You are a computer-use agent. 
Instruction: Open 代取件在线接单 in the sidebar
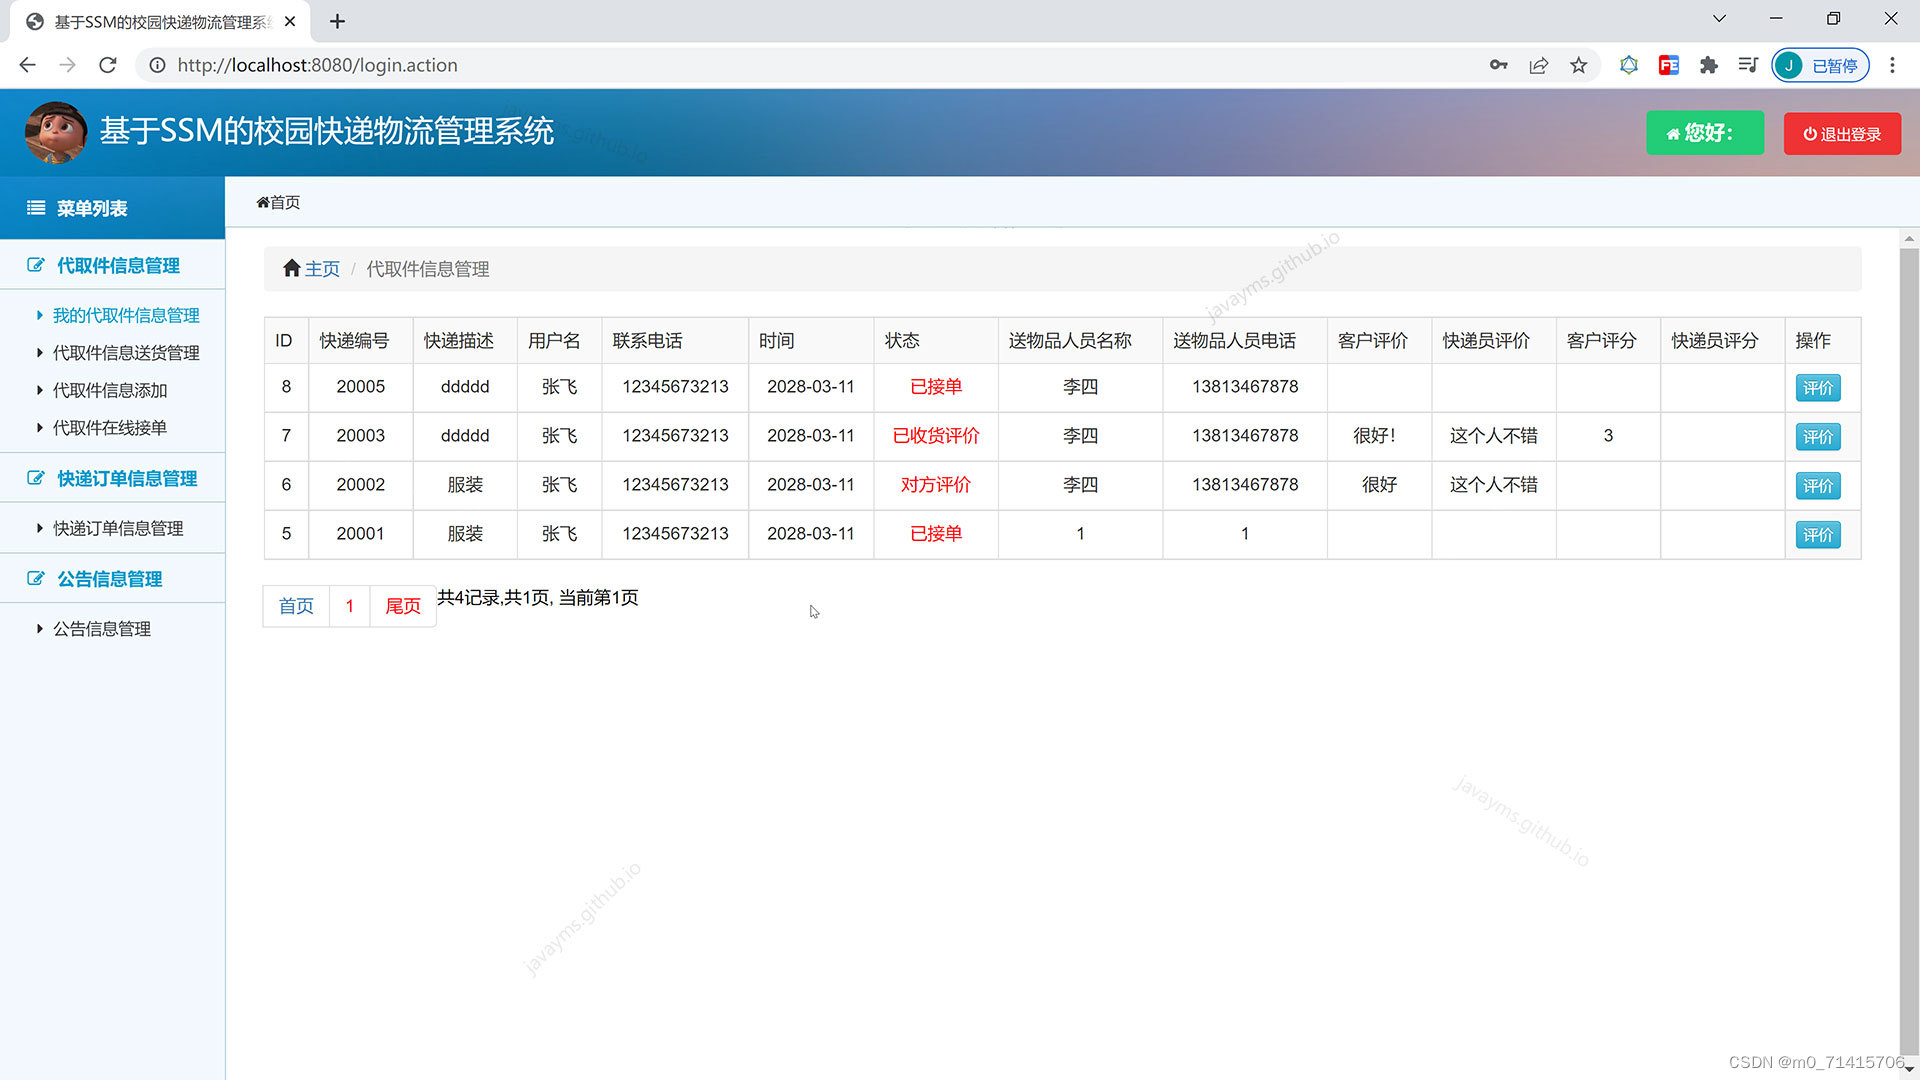(x=110, y=428)
